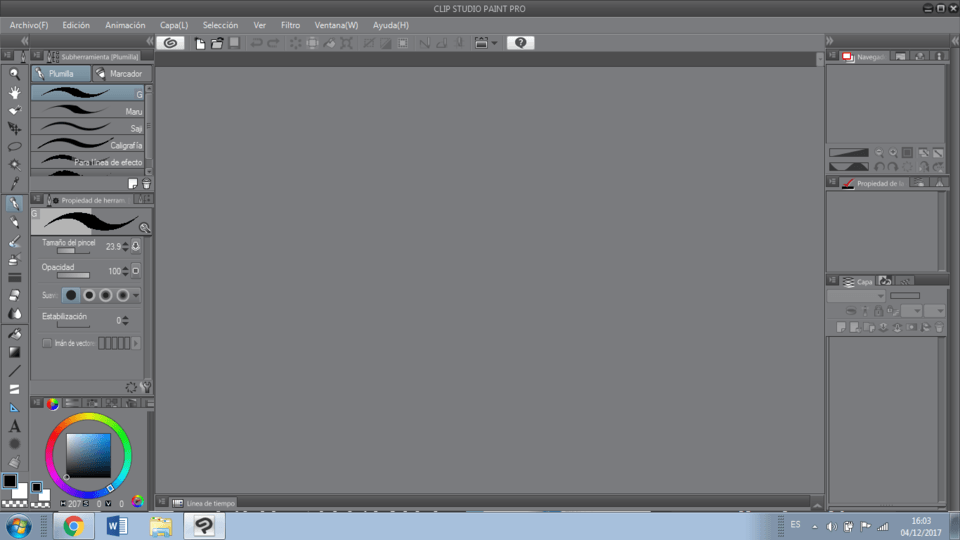Image resolution: width=960 pixels, height=540 pixels.
Task: Open file from command bar
Action: tap(217, 43)
